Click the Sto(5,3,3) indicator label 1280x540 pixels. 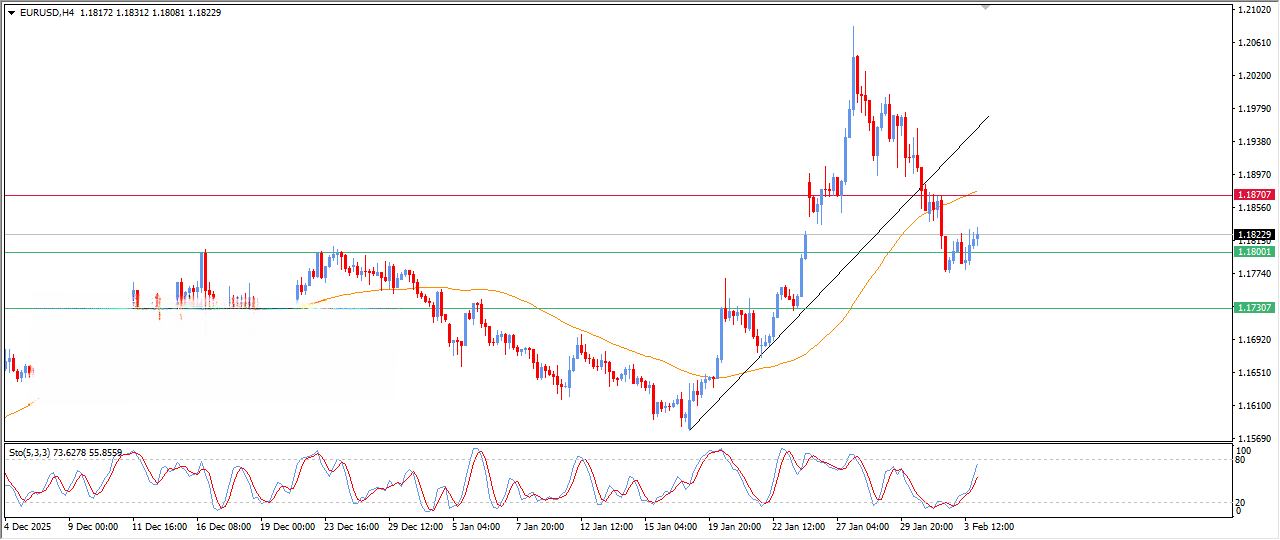pyautogui.click(x=30, y=453)
